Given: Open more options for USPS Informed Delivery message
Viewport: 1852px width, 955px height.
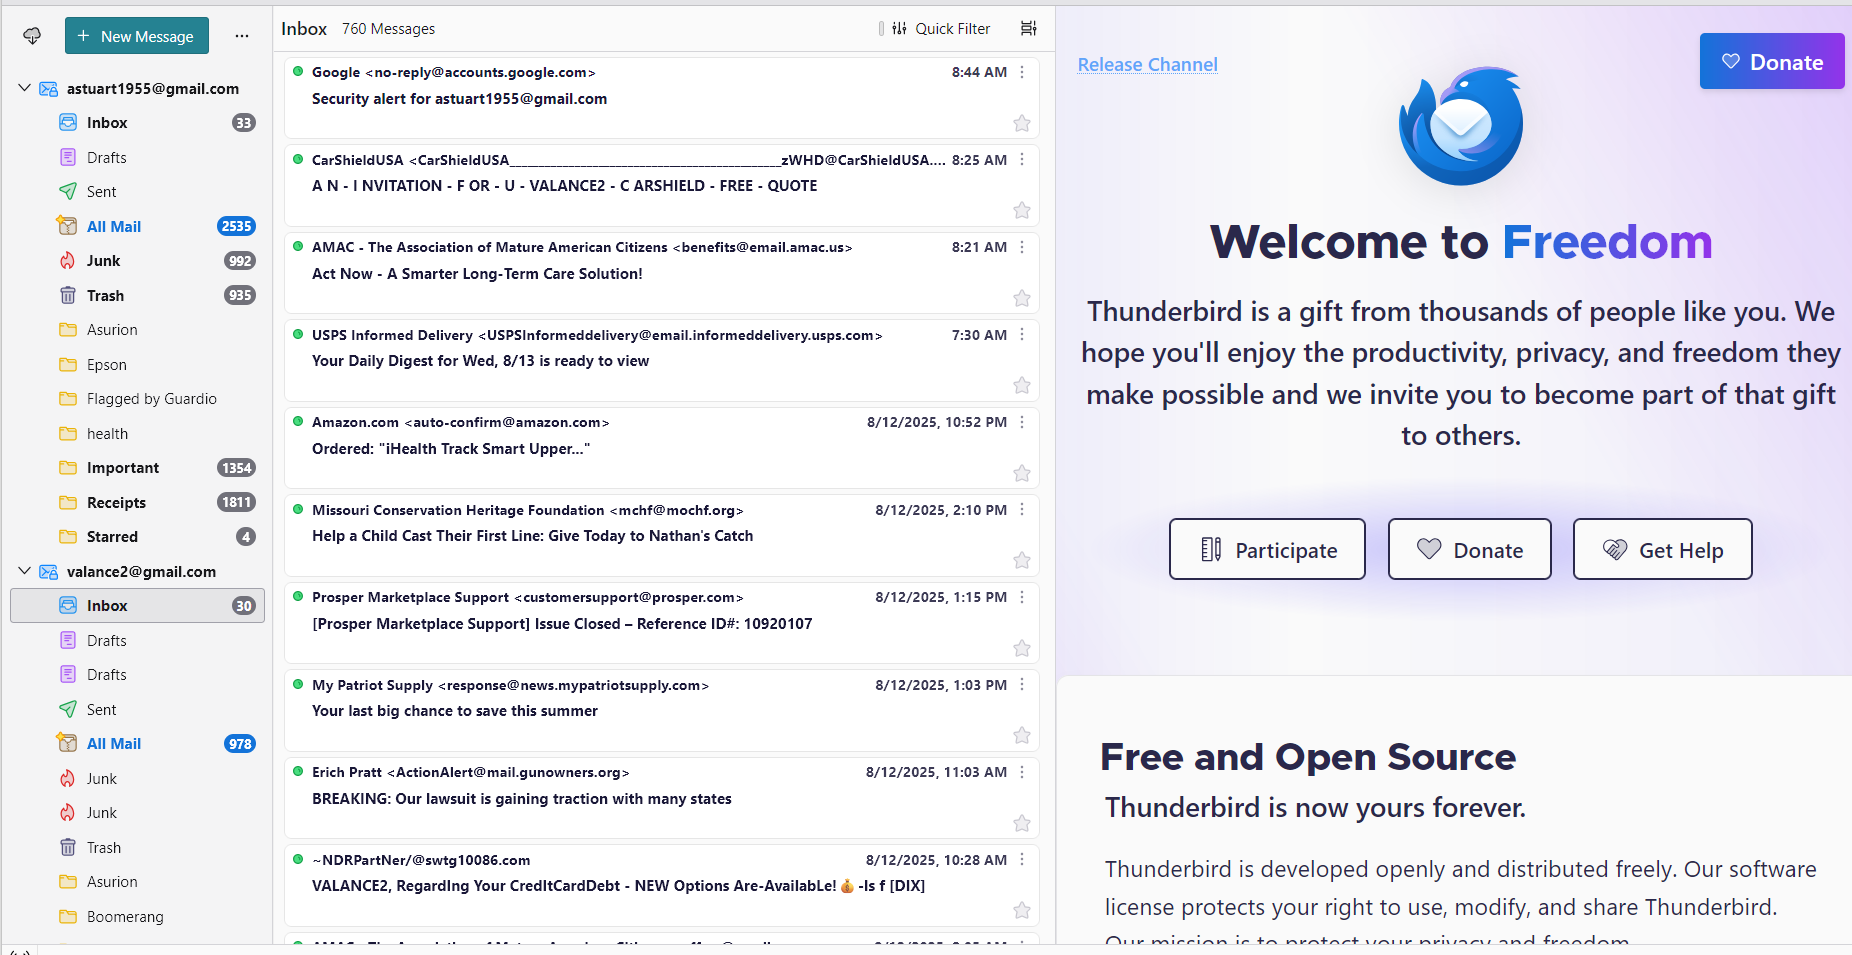Looking at the screenshot, I should point(1022,335).
